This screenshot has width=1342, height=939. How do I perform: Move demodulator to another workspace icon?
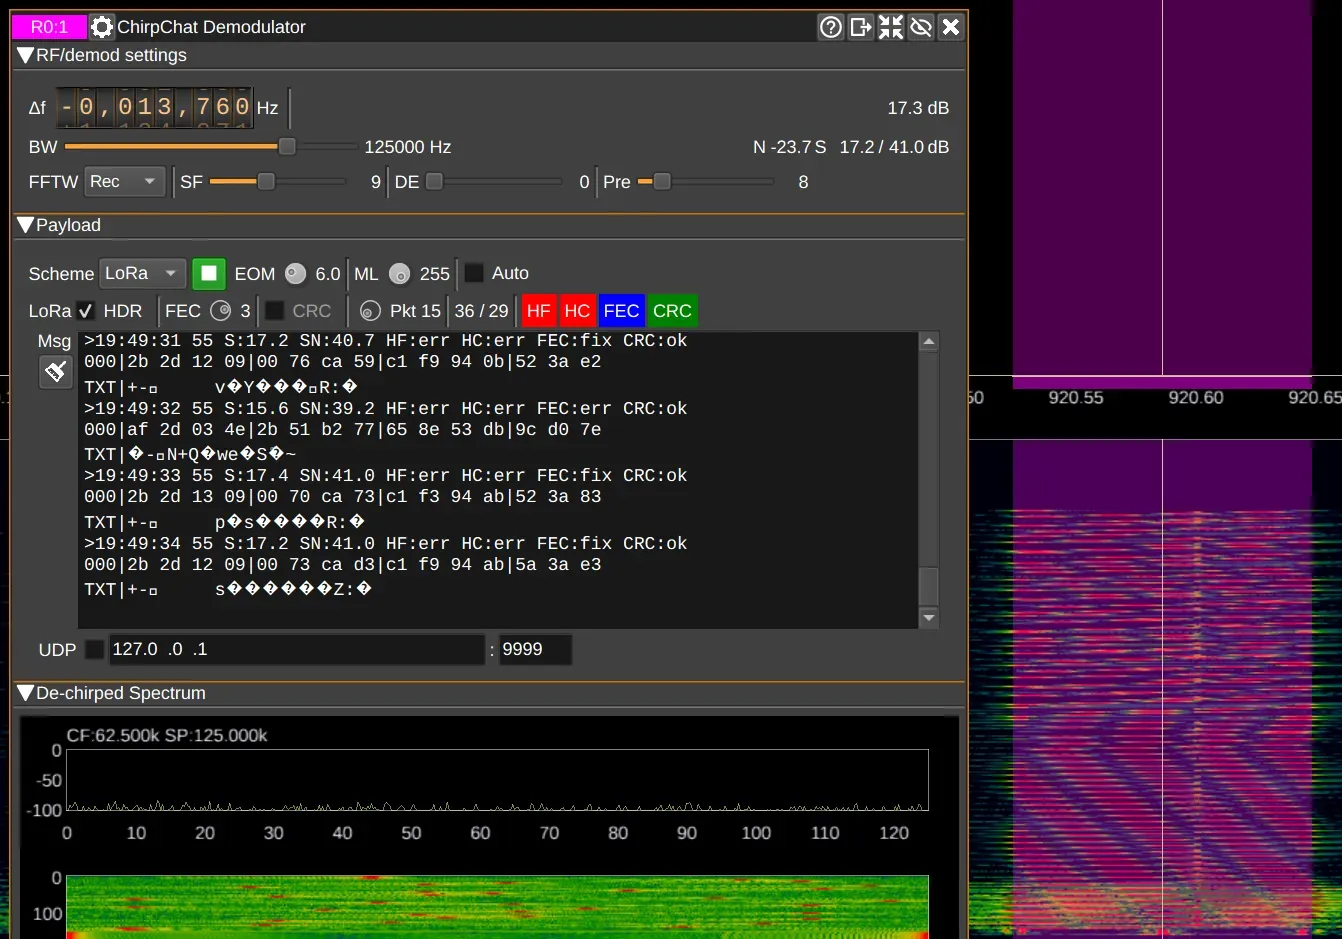pos(861,27)
